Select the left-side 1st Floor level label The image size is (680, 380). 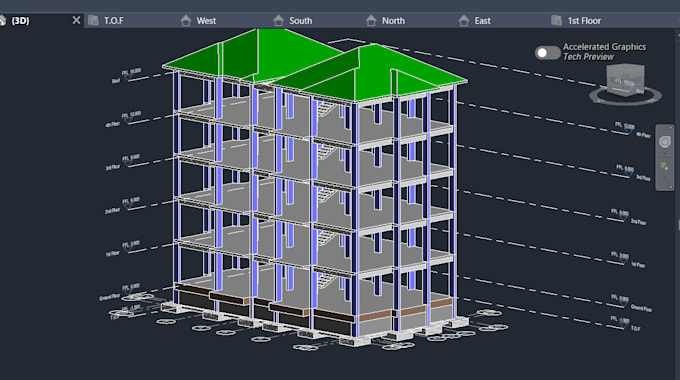pyautogui.click(x=113, y=253)
